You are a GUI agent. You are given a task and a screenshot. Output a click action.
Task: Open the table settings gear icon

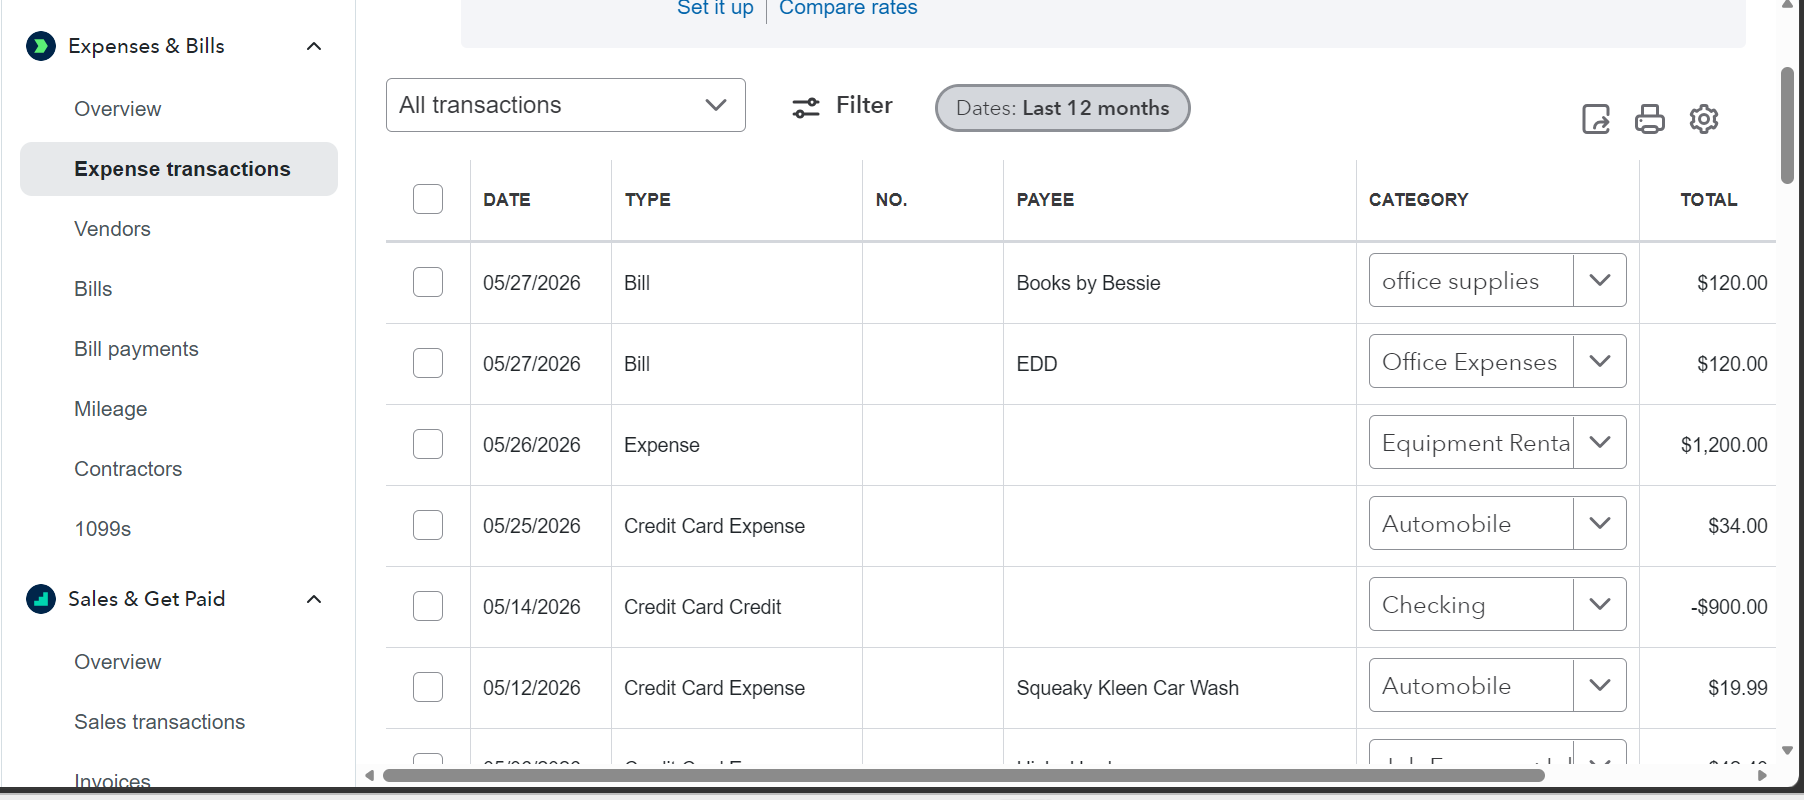[x=1704, y=119]
